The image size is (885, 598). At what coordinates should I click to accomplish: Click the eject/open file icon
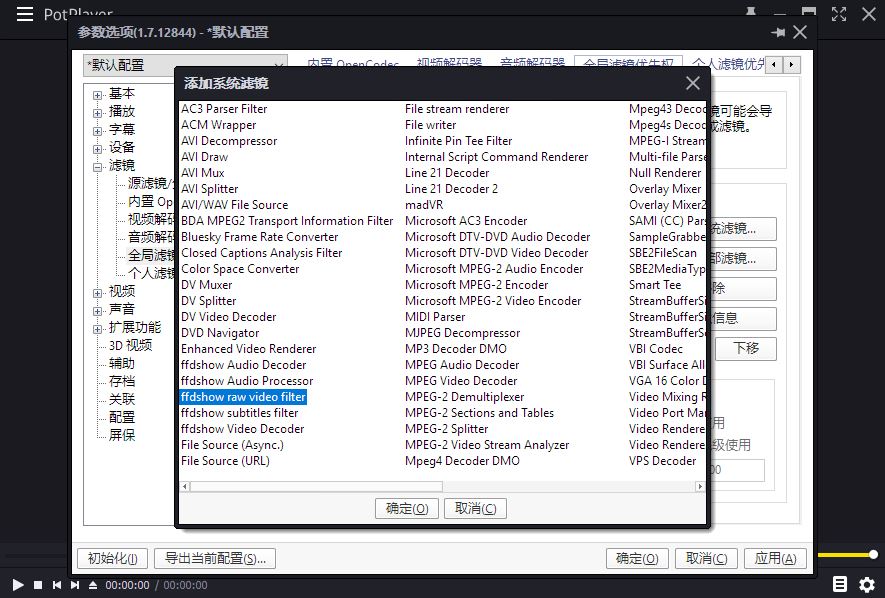(x=93, y=585)
